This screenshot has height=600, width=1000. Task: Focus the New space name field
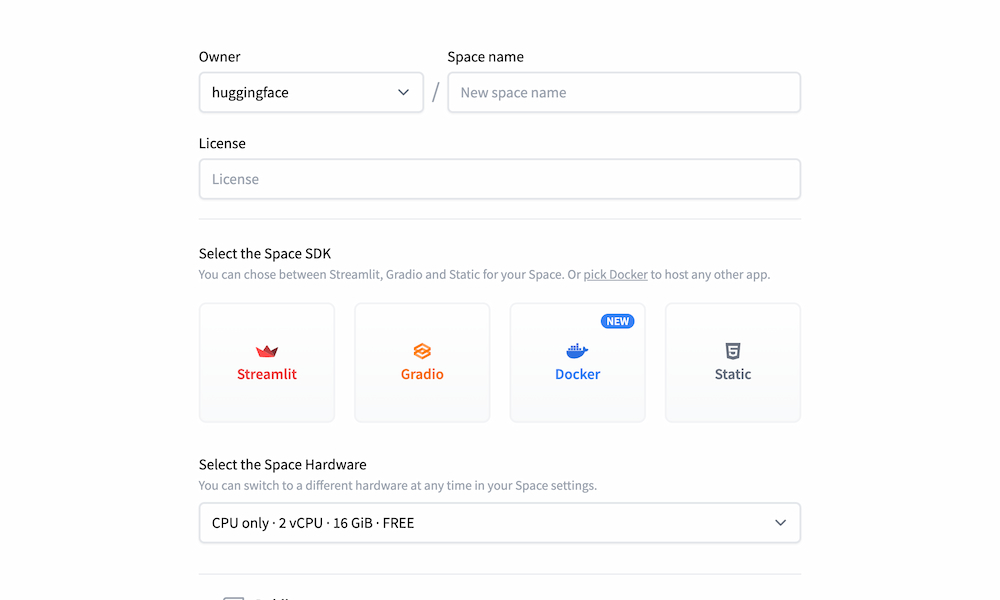click(x=623, y=93)
